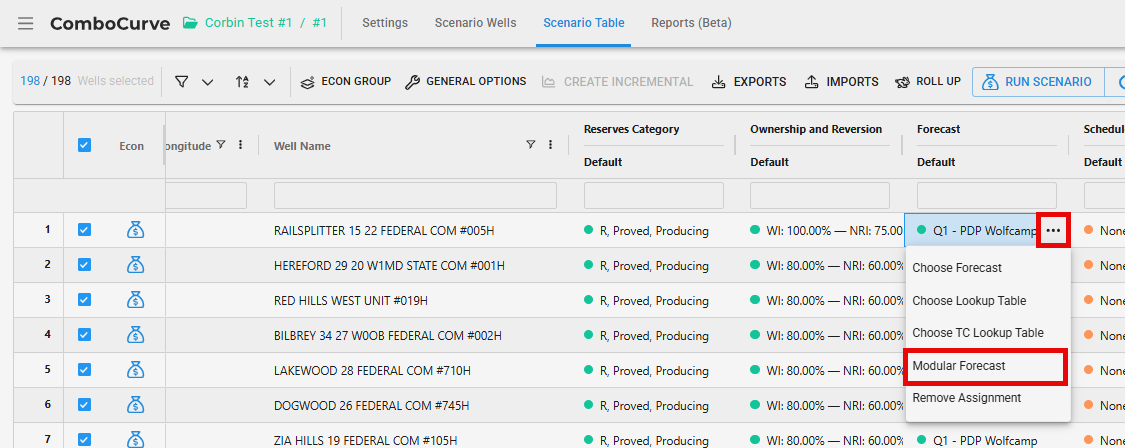This screenshot has width=1125, height=448.
Task: Switch to the Scenario Wells tab
Action: [x=475, y=23]
